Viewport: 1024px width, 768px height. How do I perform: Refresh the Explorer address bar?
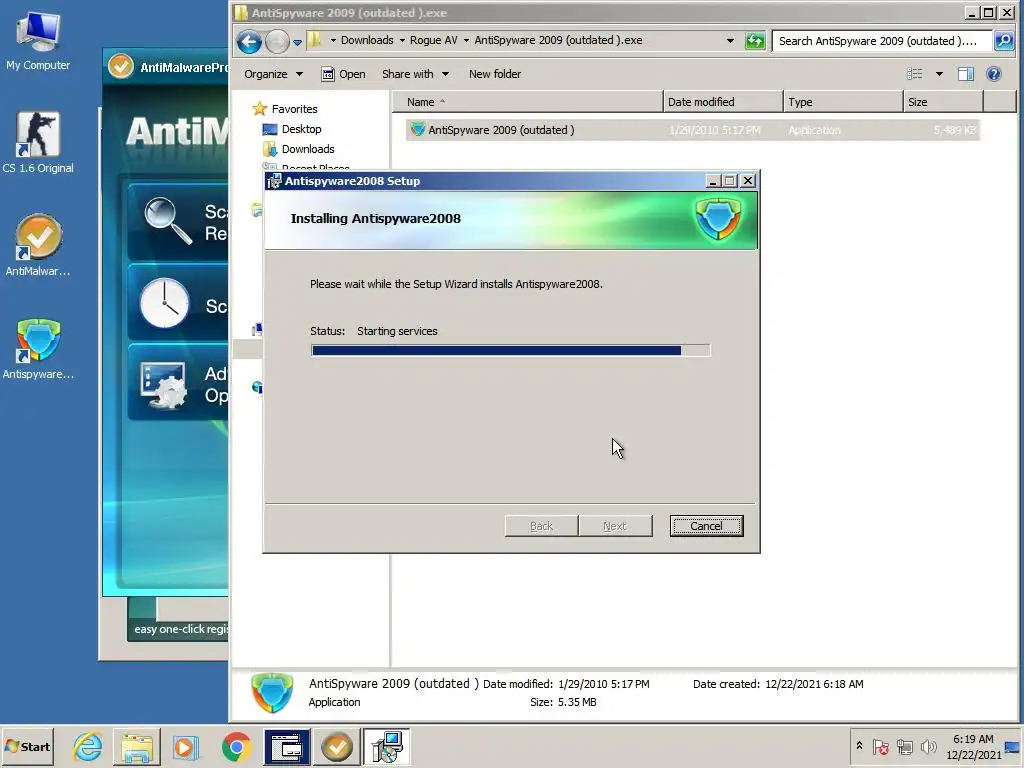pos(755,41)
